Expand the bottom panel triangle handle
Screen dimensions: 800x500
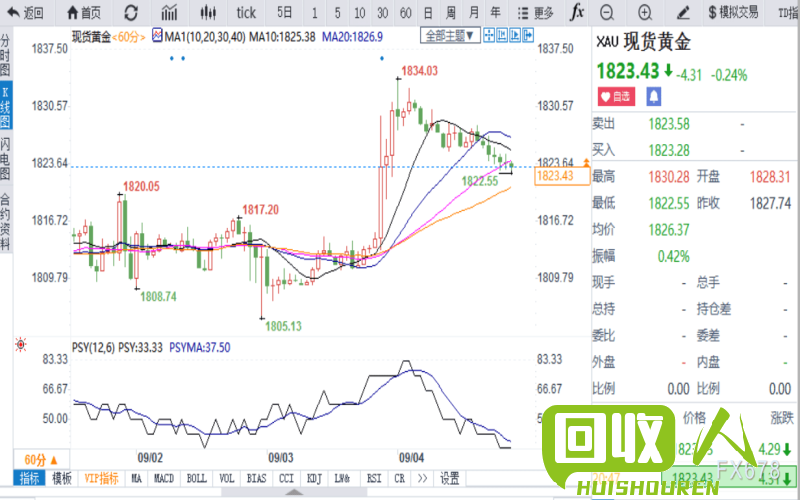point(294,492)
